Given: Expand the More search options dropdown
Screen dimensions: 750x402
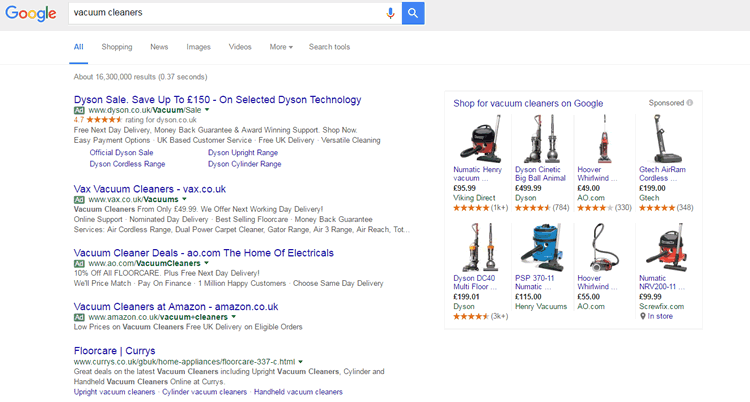Looking at the screenshot, I should click(x=281, y=47).
